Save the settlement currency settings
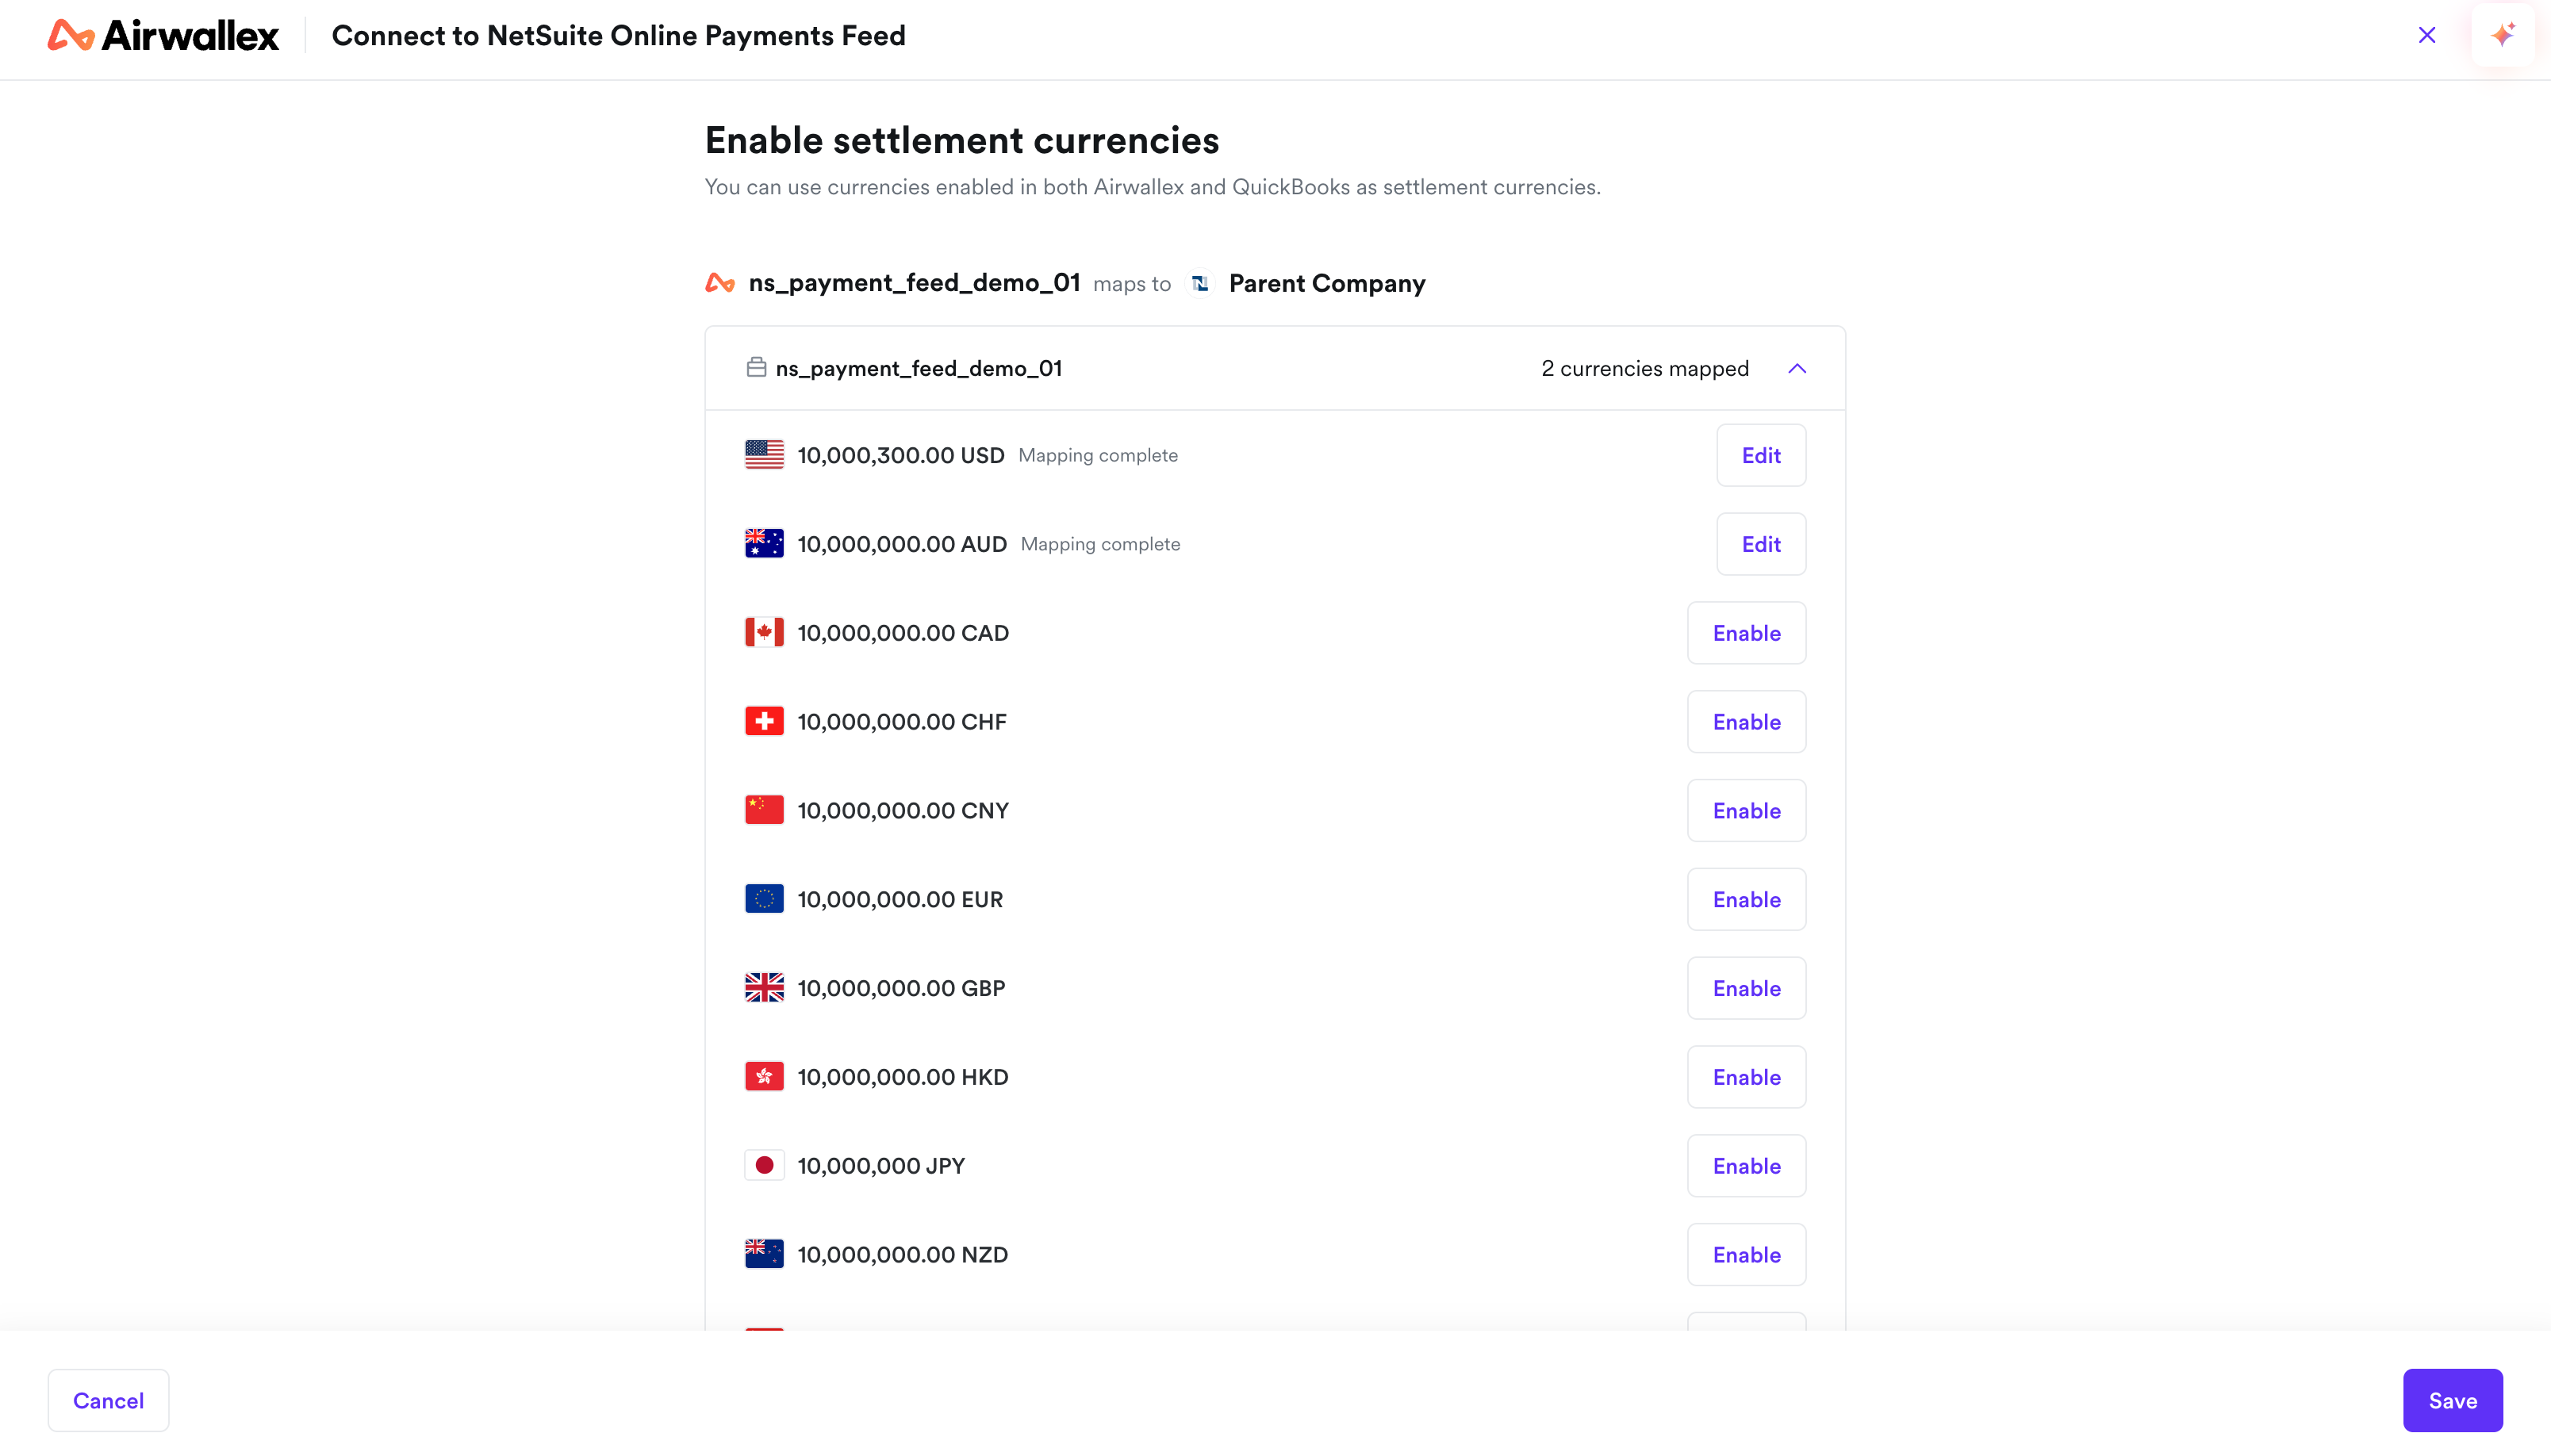 point(2452,1400)
